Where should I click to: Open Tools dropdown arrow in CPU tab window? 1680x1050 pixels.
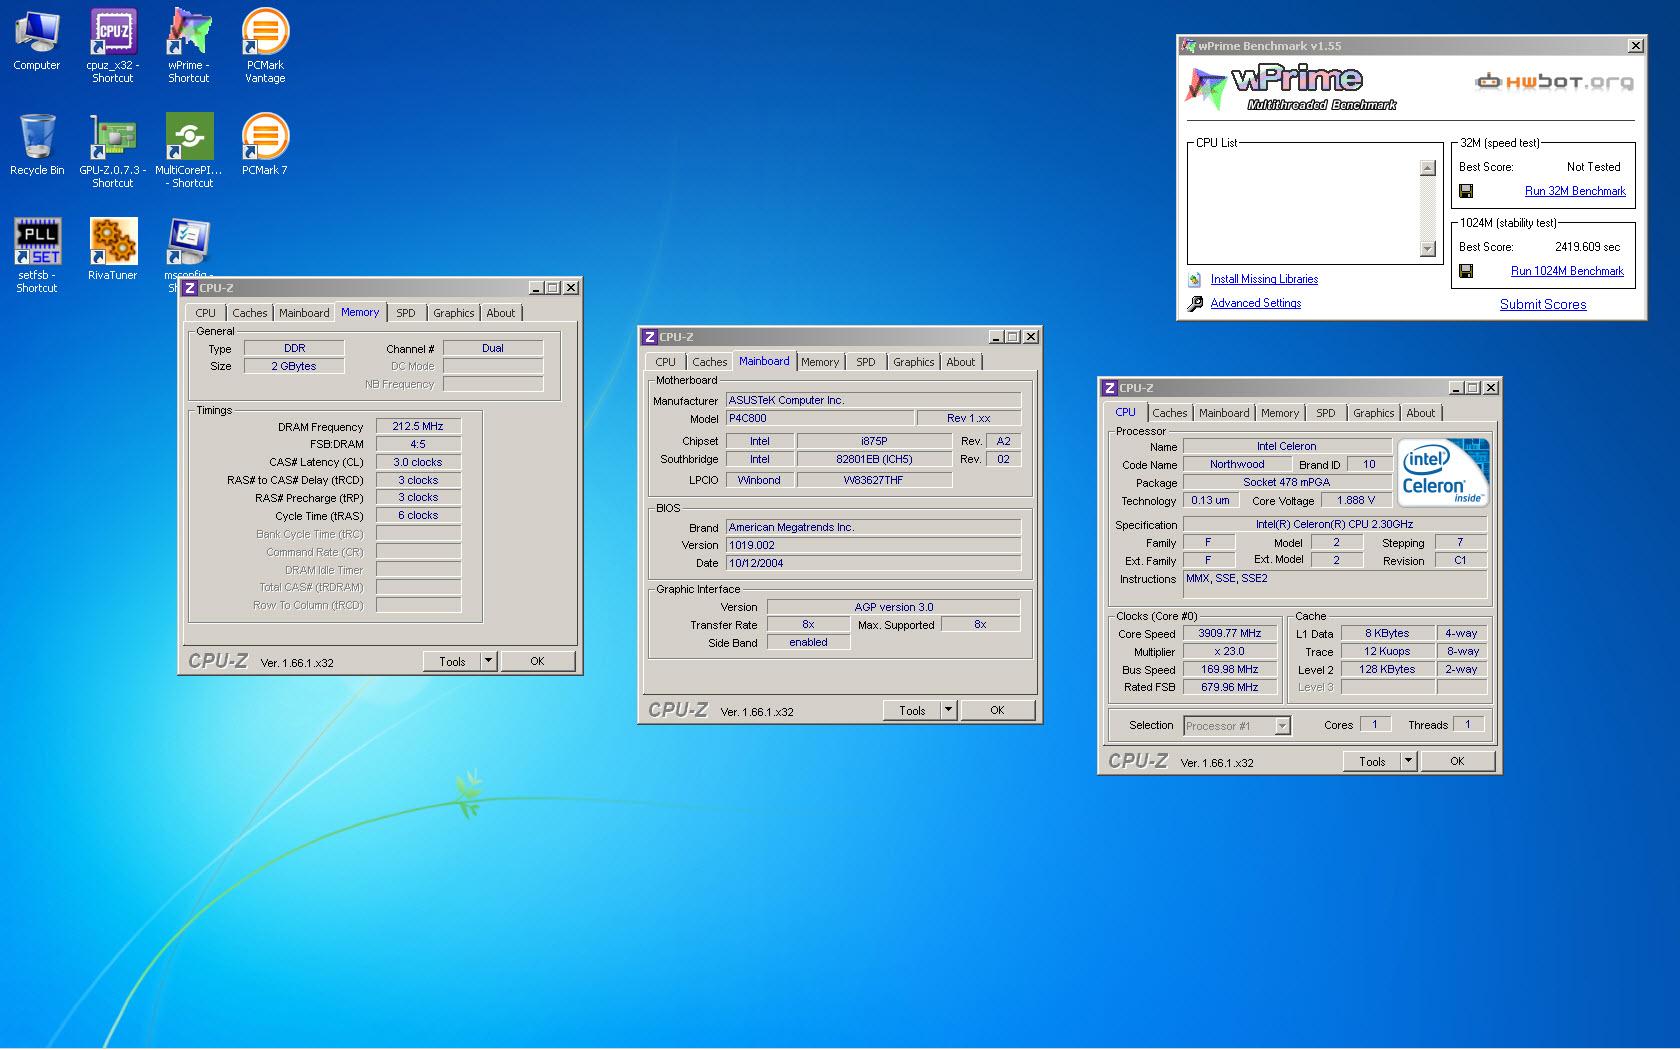coord(1409,761)
